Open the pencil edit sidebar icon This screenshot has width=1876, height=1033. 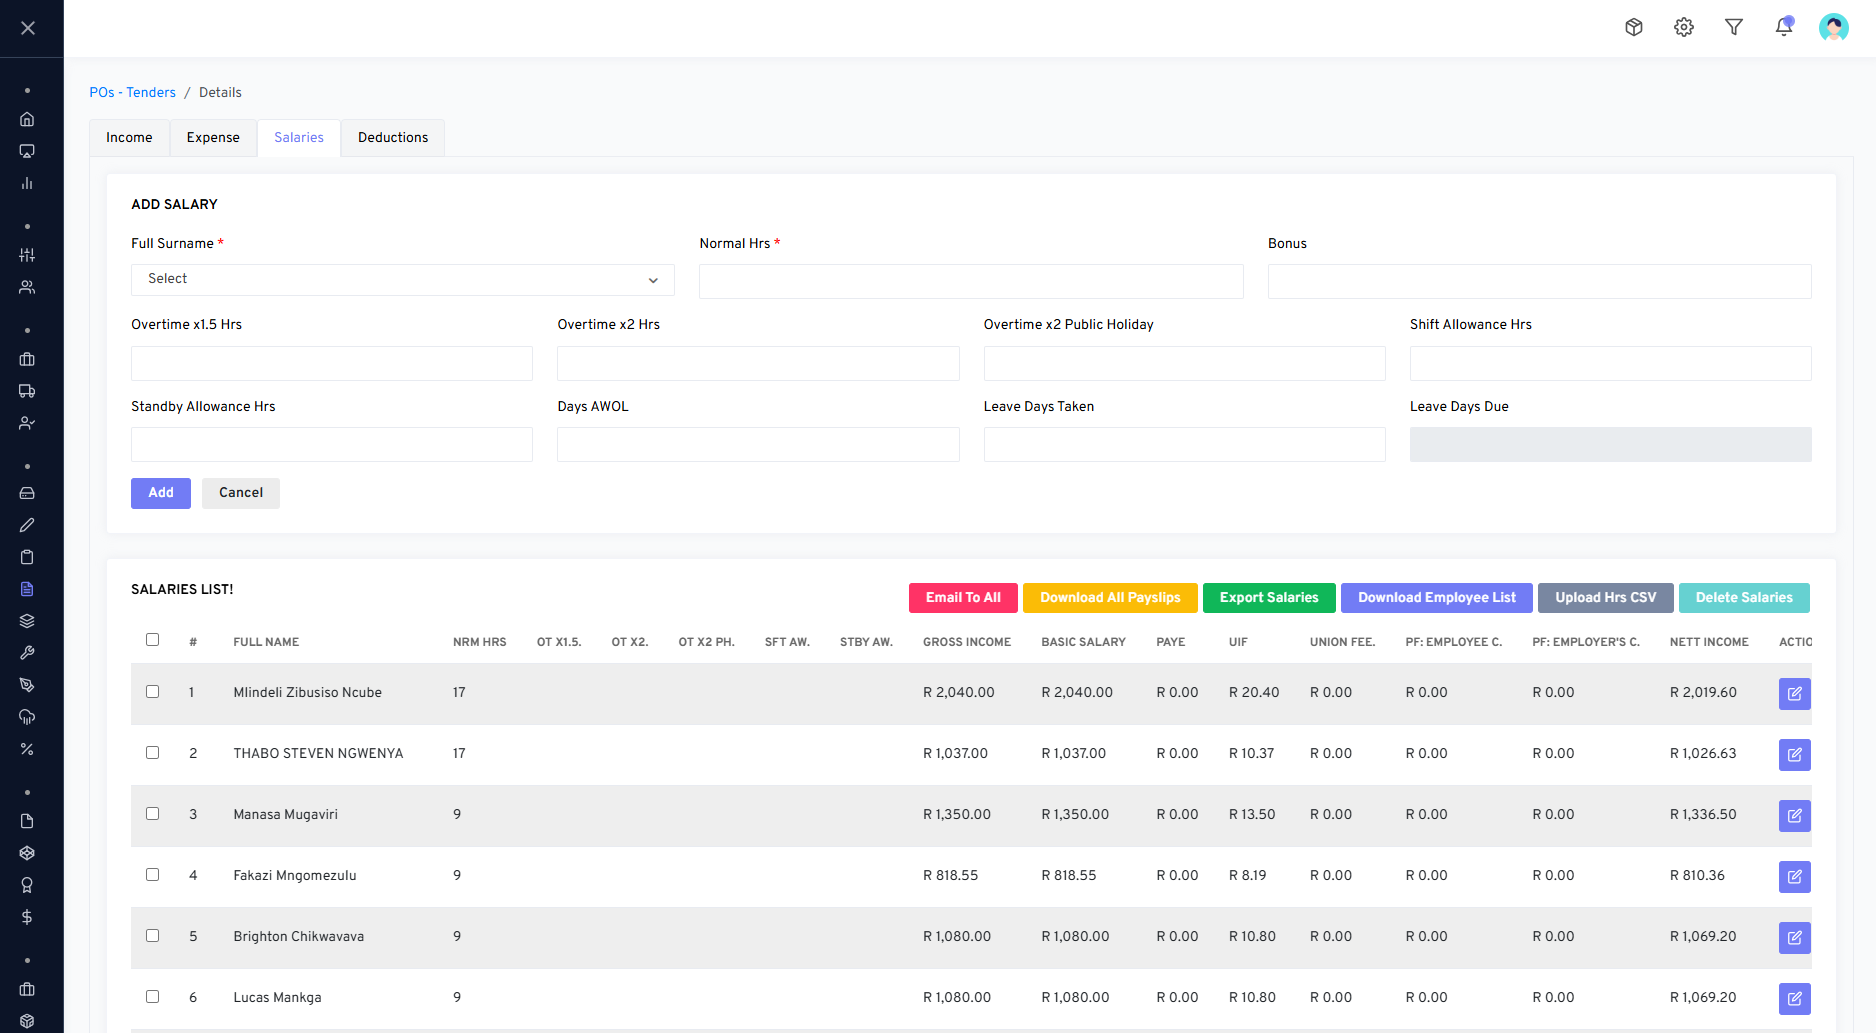27,525
